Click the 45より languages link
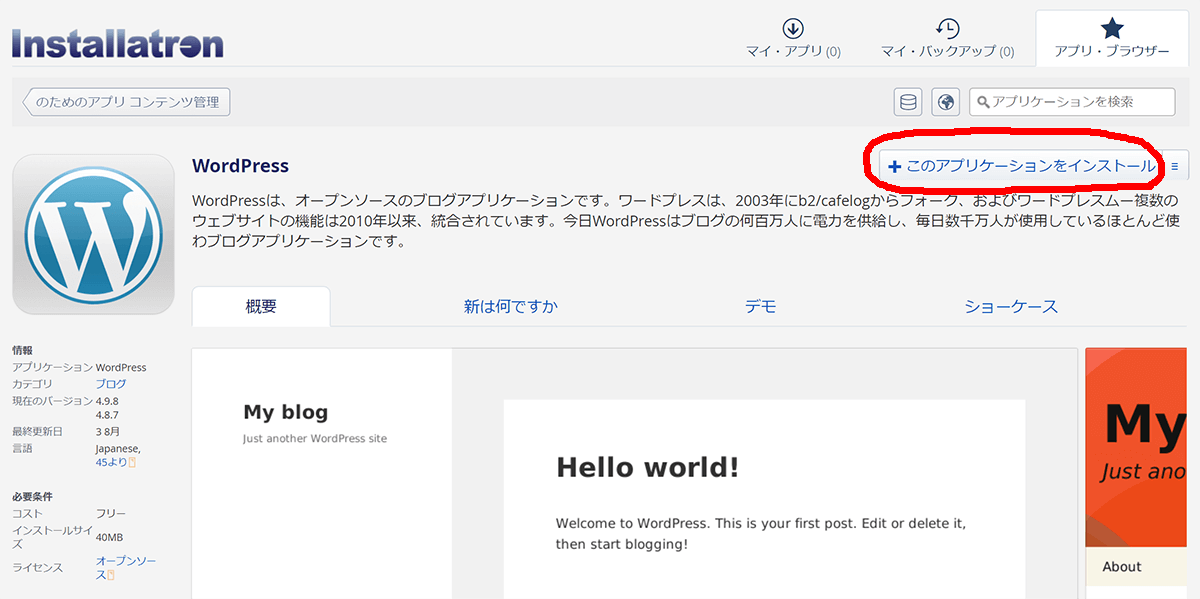The width and height of the screenshot is (1200, 599). pos(112,462)
